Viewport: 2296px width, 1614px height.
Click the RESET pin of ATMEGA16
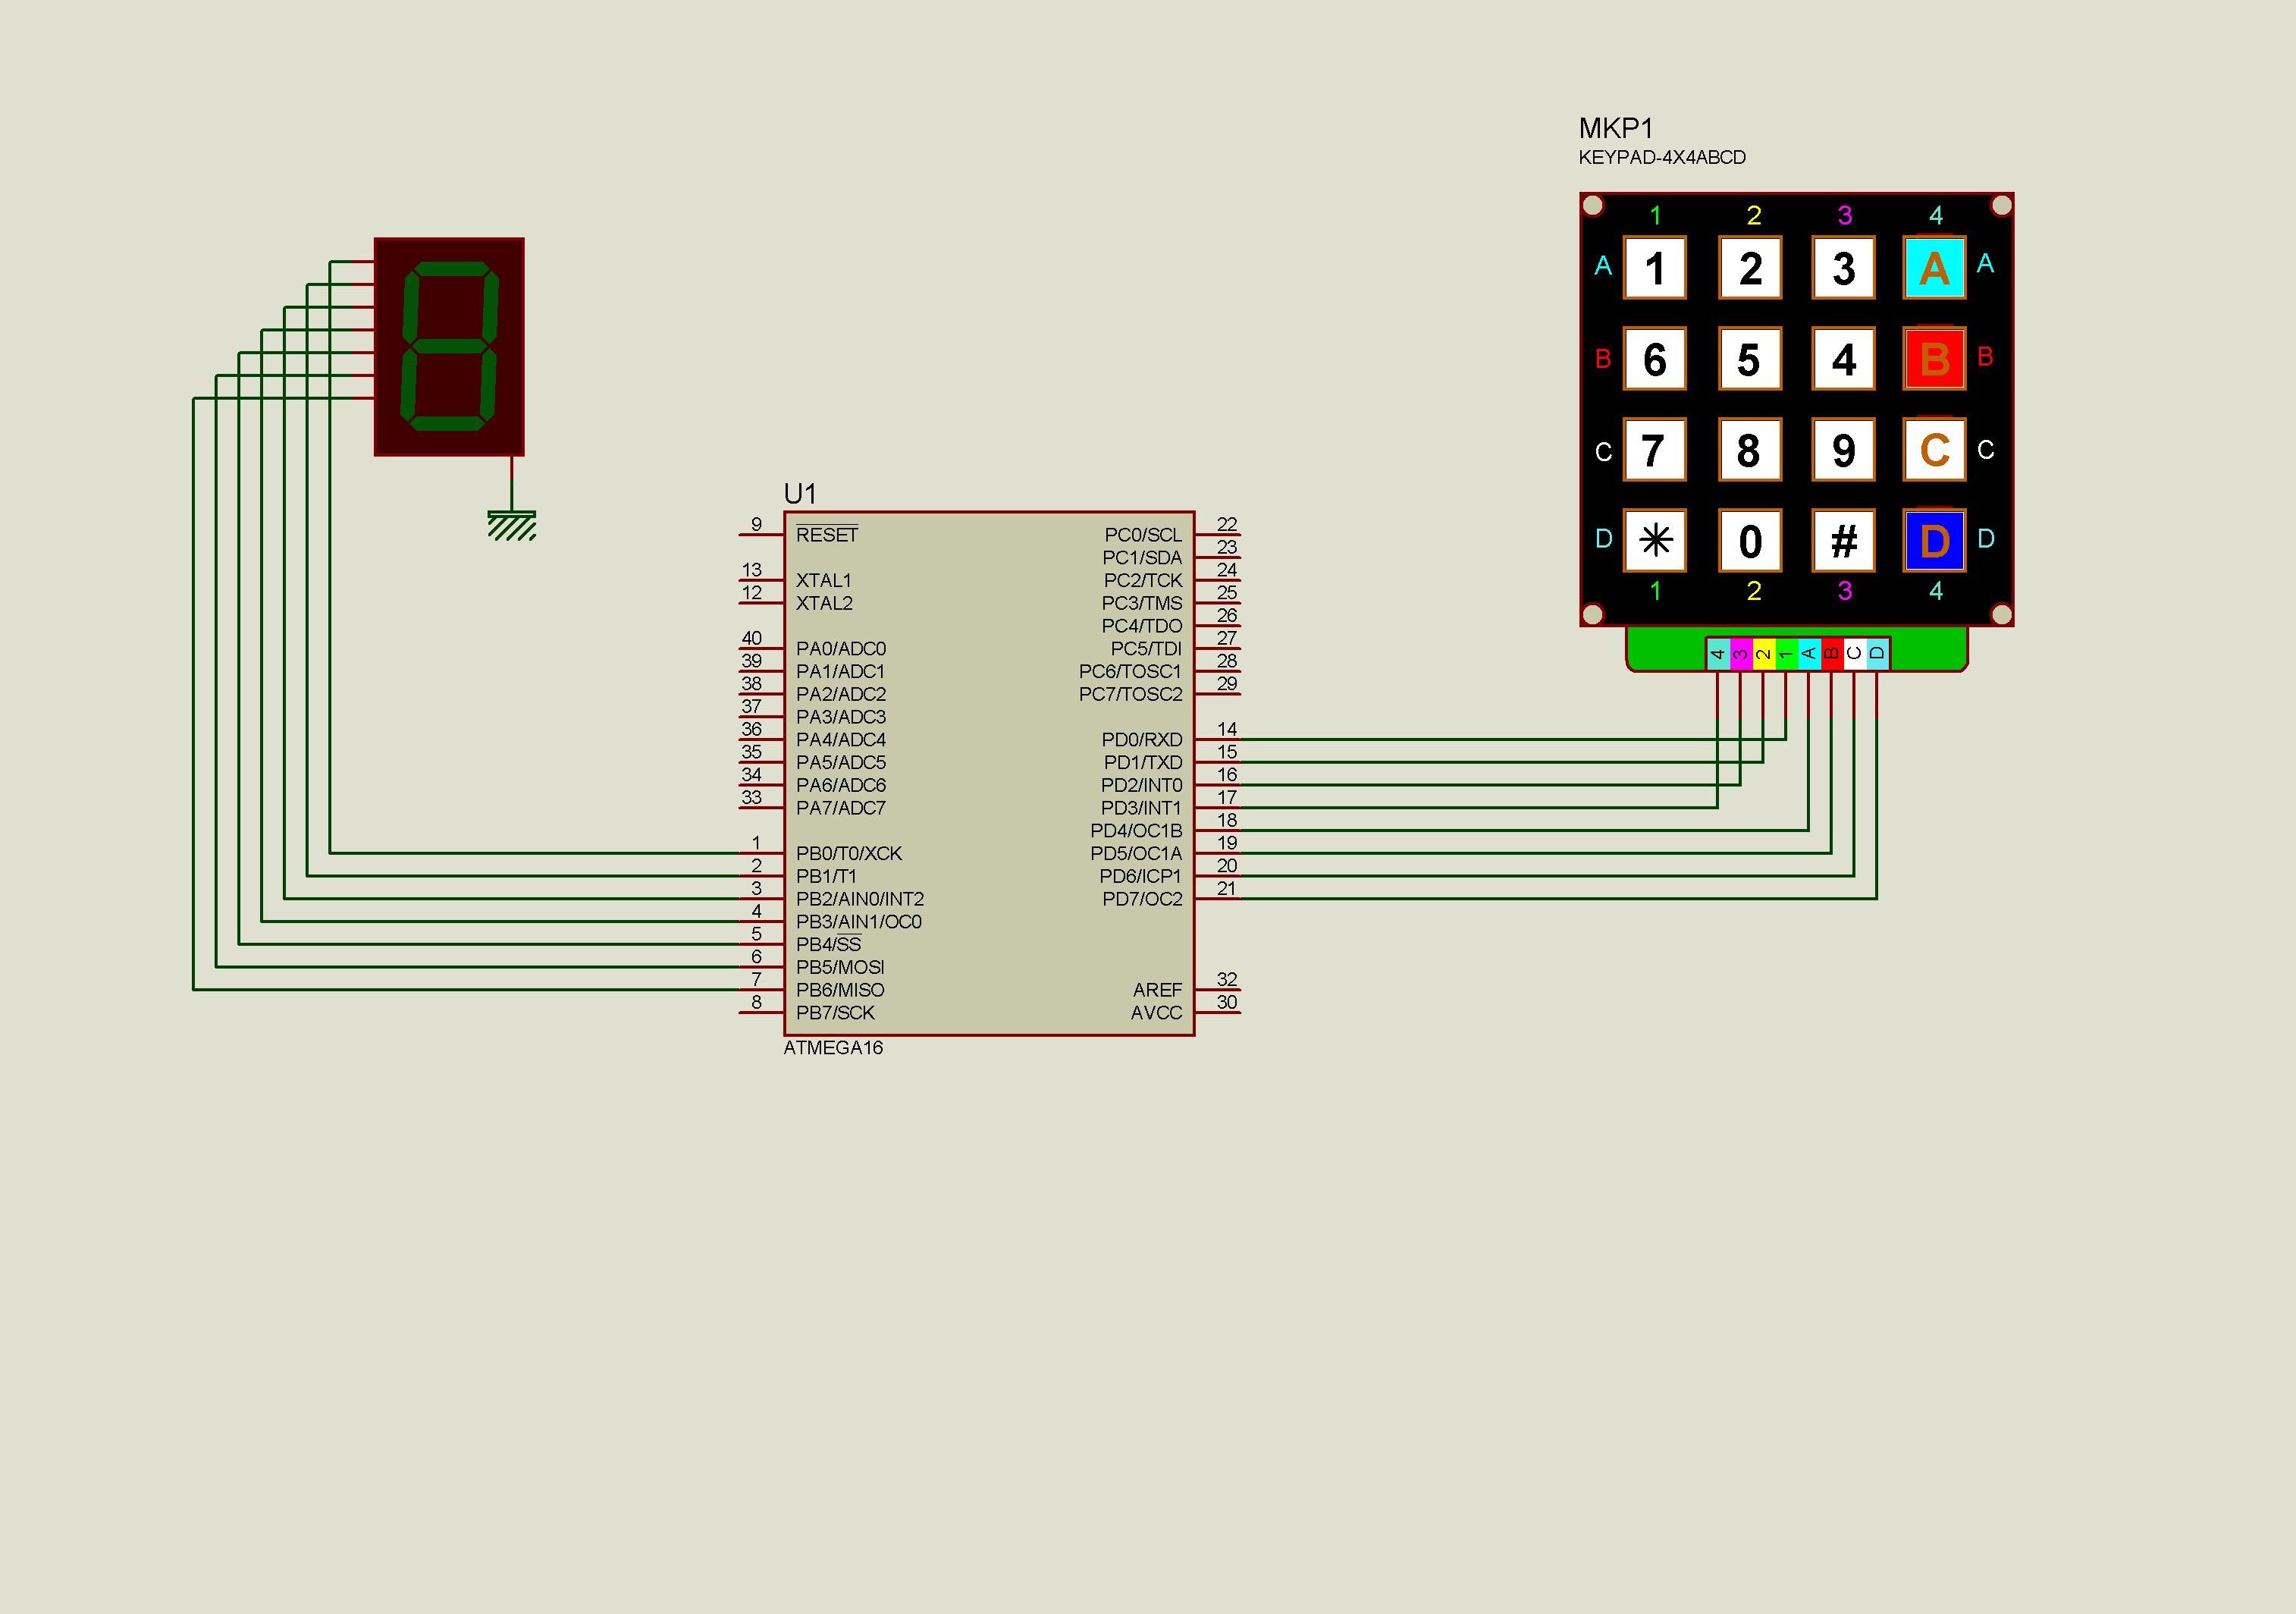760,535
